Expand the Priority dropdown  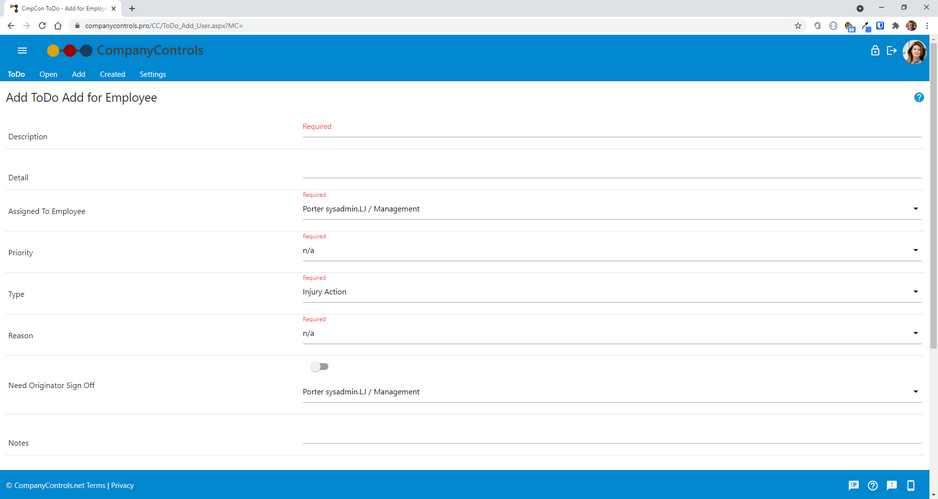coord(611,250)
